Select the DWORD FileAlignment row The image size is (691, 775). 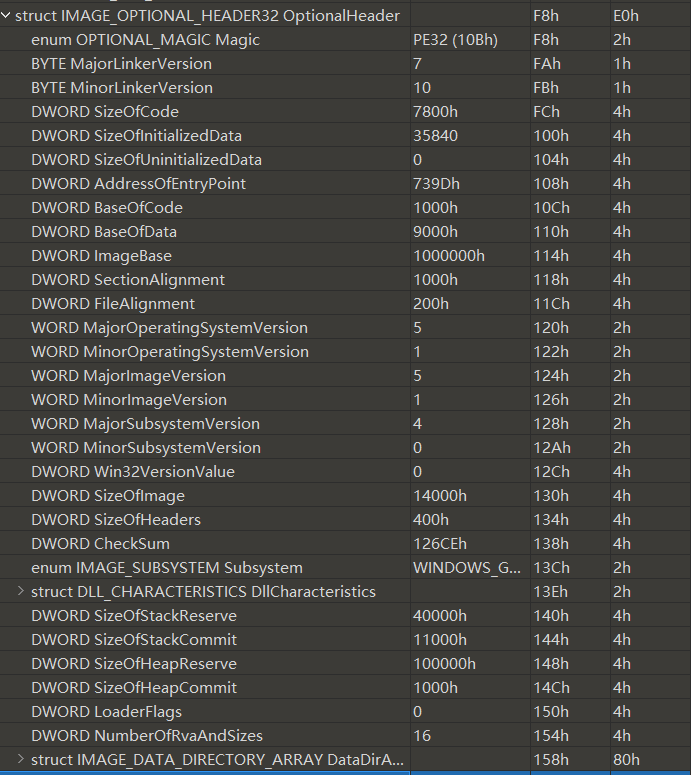pos(113,304)
